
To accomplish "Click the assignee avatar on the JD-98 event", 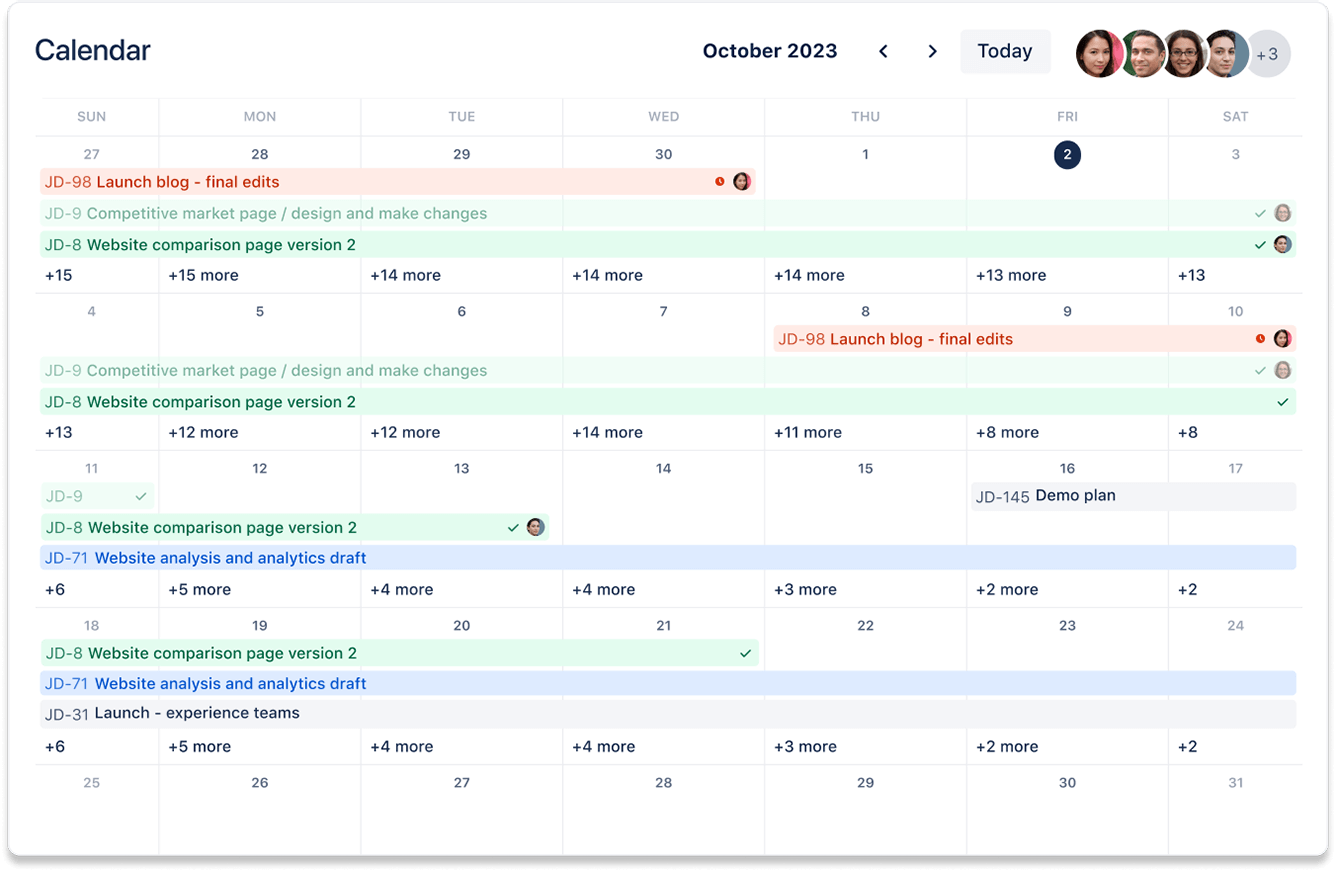I will click(x=741, y=181).
